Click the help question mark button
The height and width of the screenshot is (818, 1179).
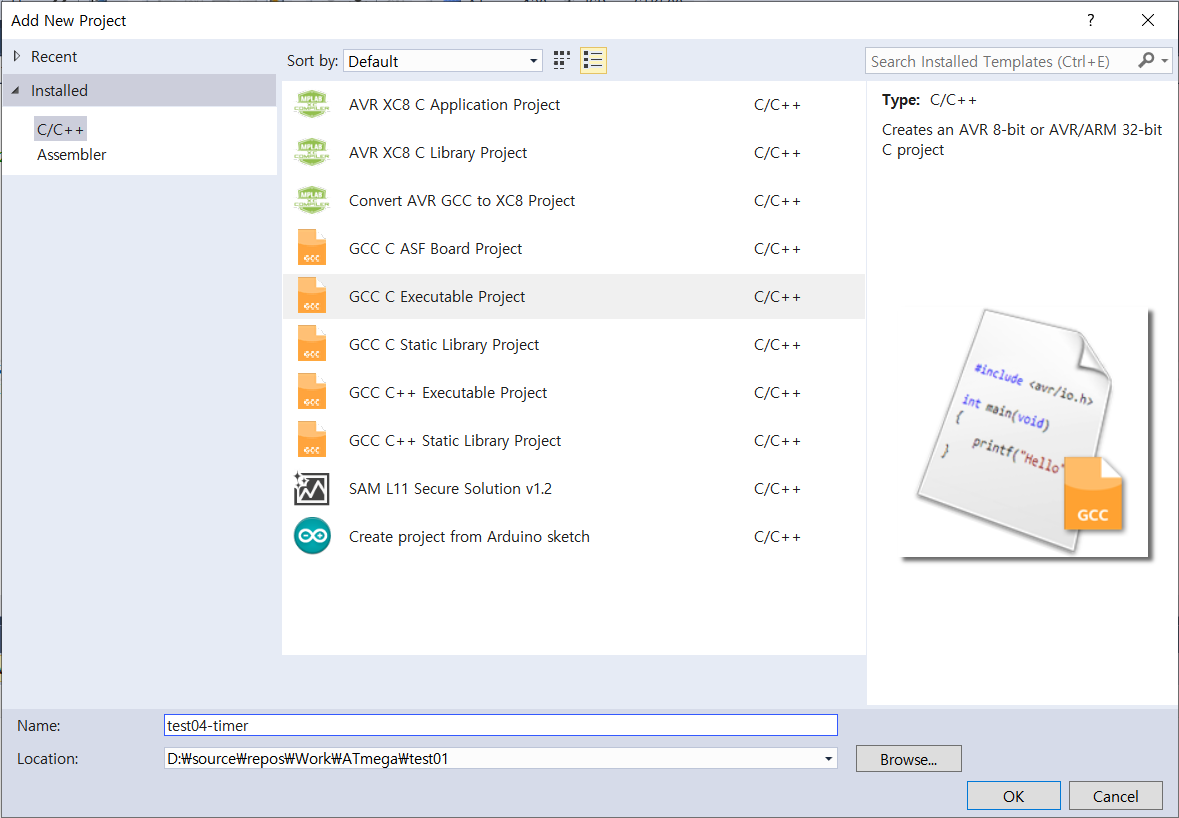[x=1090, y=20]
